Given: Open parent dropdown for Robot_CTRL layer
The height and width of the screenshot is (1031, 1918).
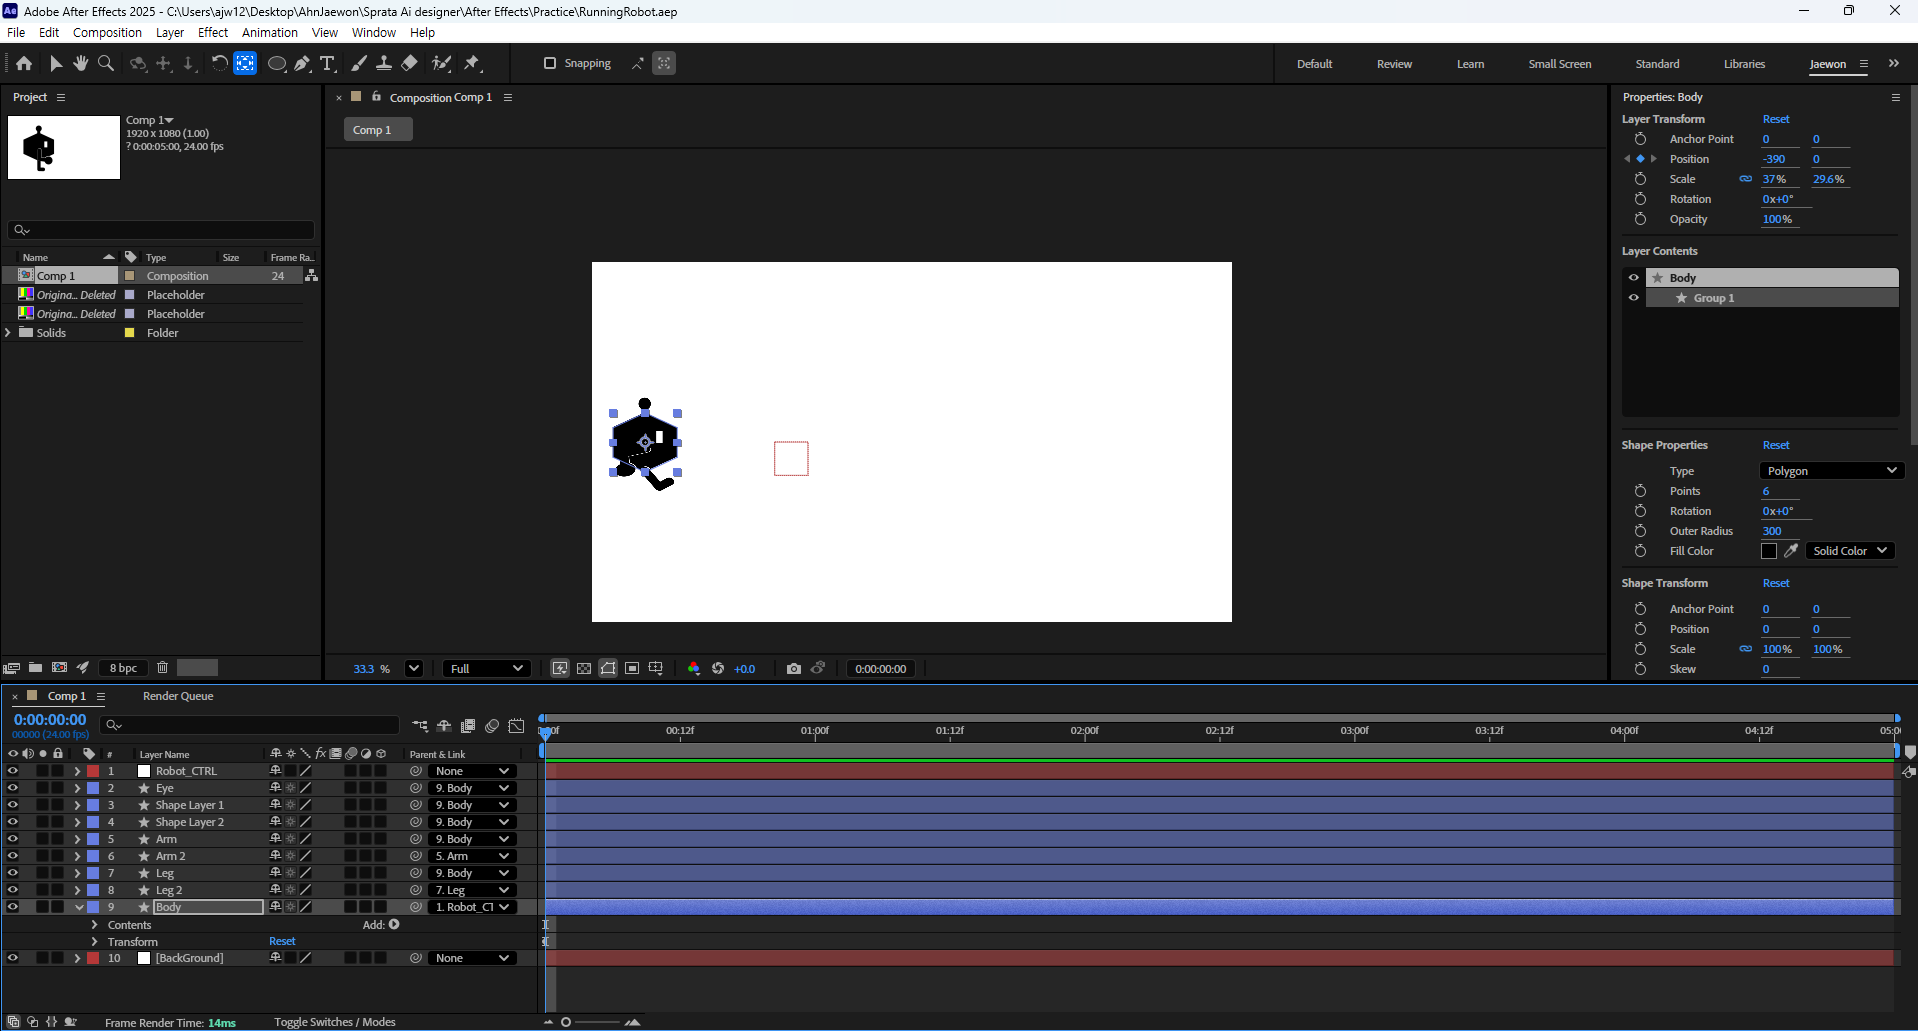Looking at the screenshot, I should click(472, 771).
